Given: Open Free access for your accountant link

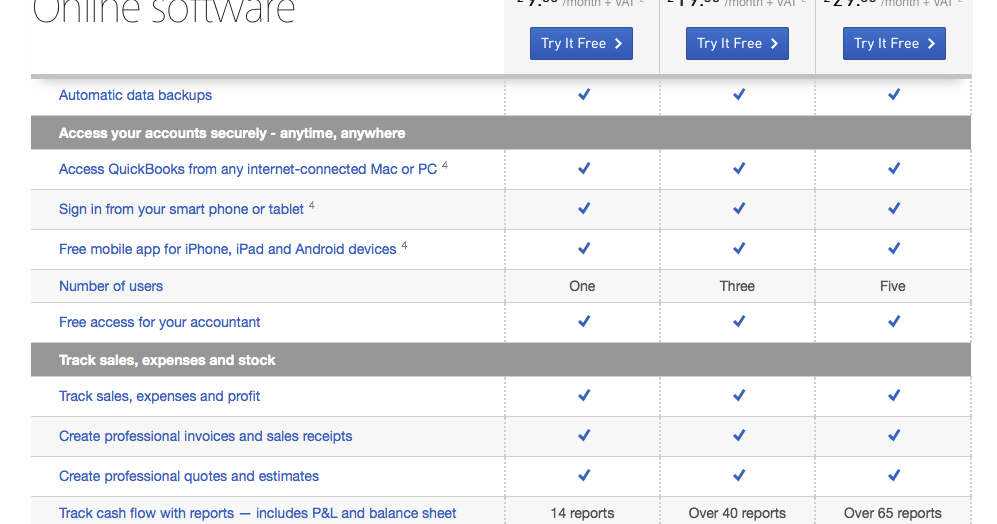Looking at the screenshot, I should click(160, 322).
